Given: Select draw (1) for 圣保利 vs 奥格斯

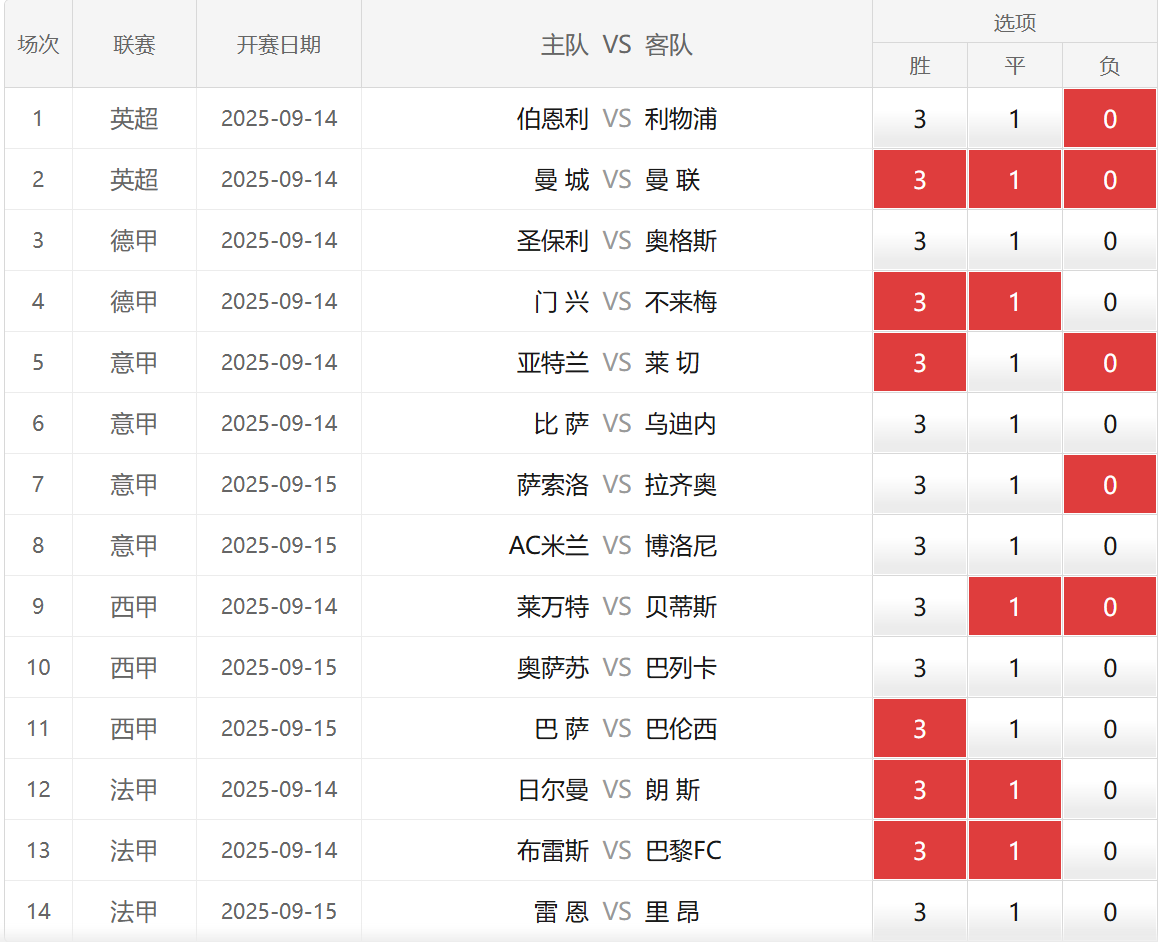Looking at the screenshot, I should (1015, 241).
